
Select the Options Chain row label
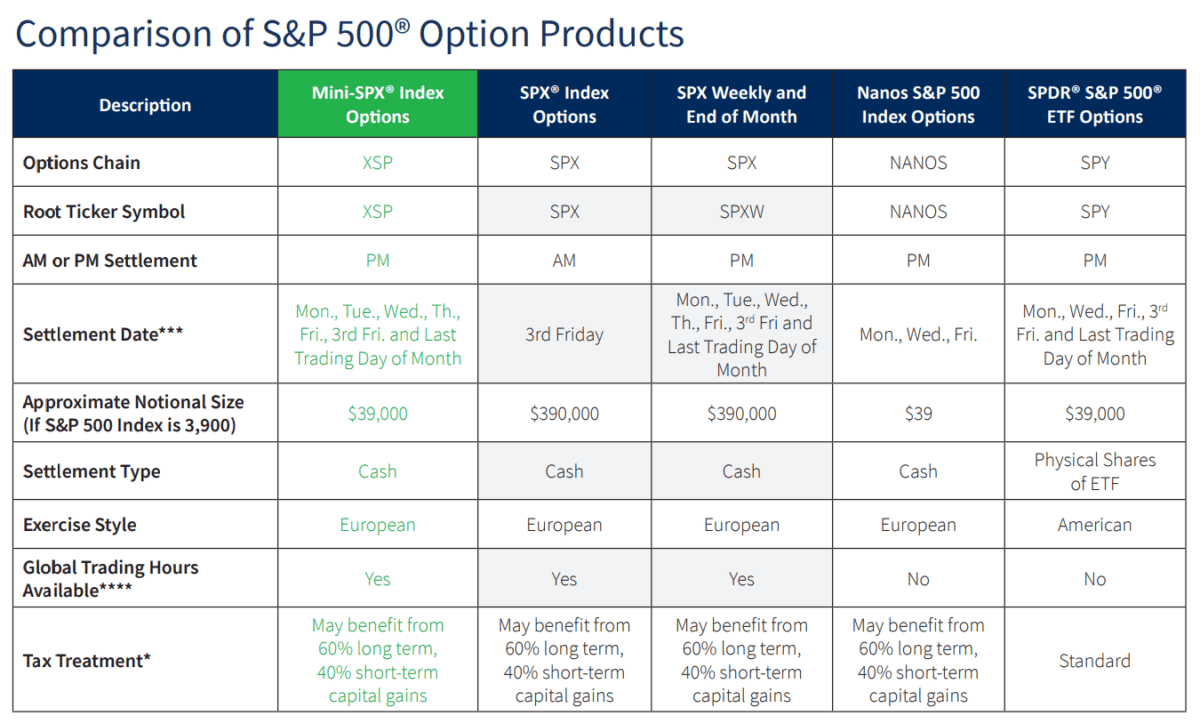pos(82,162)
